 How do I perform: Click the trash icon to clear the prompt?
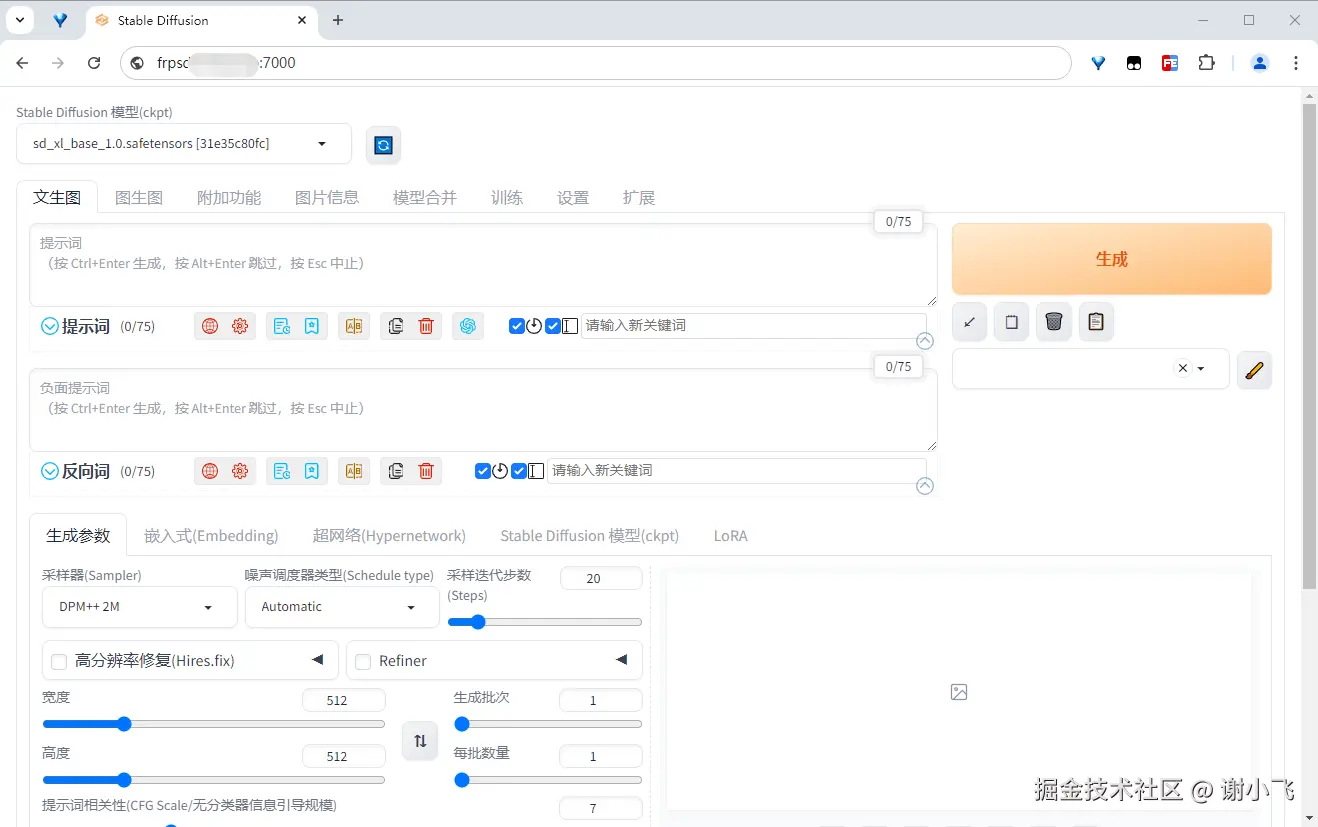pos(426,325)
